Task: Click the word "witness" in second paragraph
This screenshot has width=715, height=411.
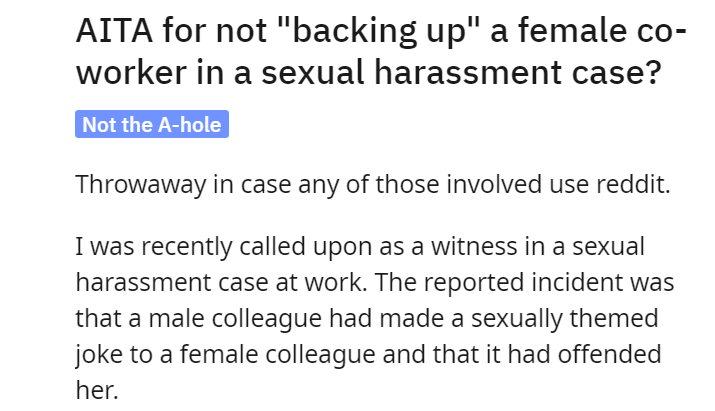Action: point(473,247)
